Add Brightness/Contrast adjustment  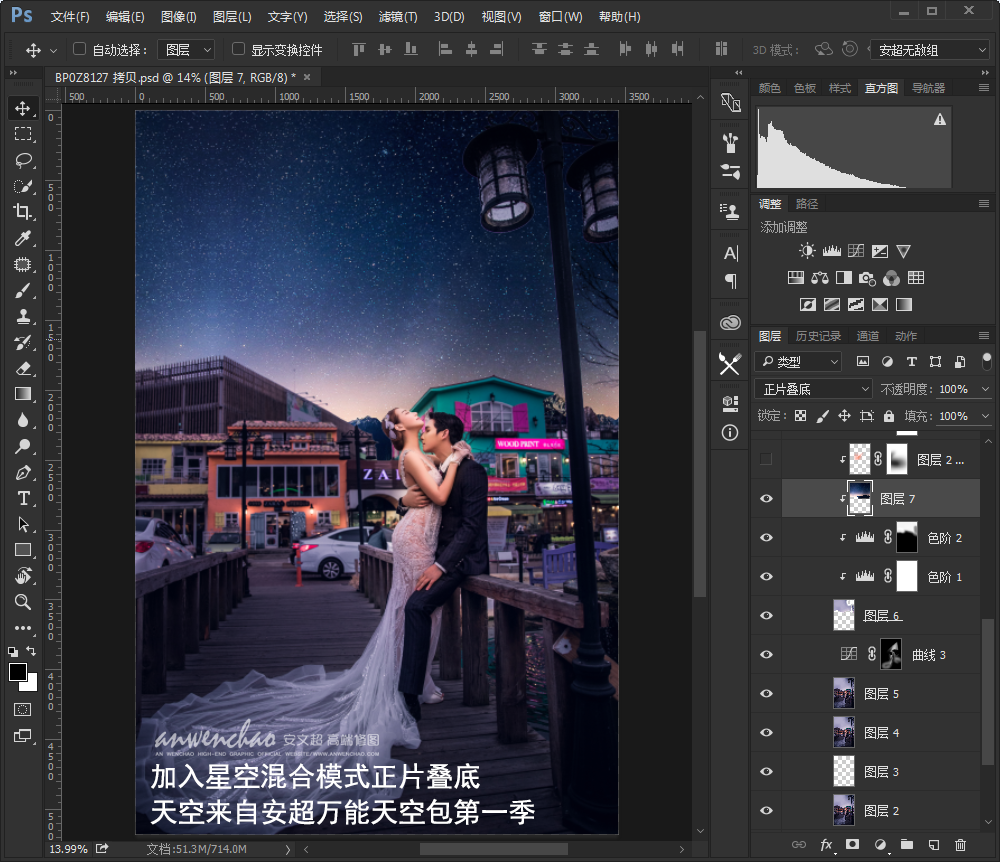807,251
